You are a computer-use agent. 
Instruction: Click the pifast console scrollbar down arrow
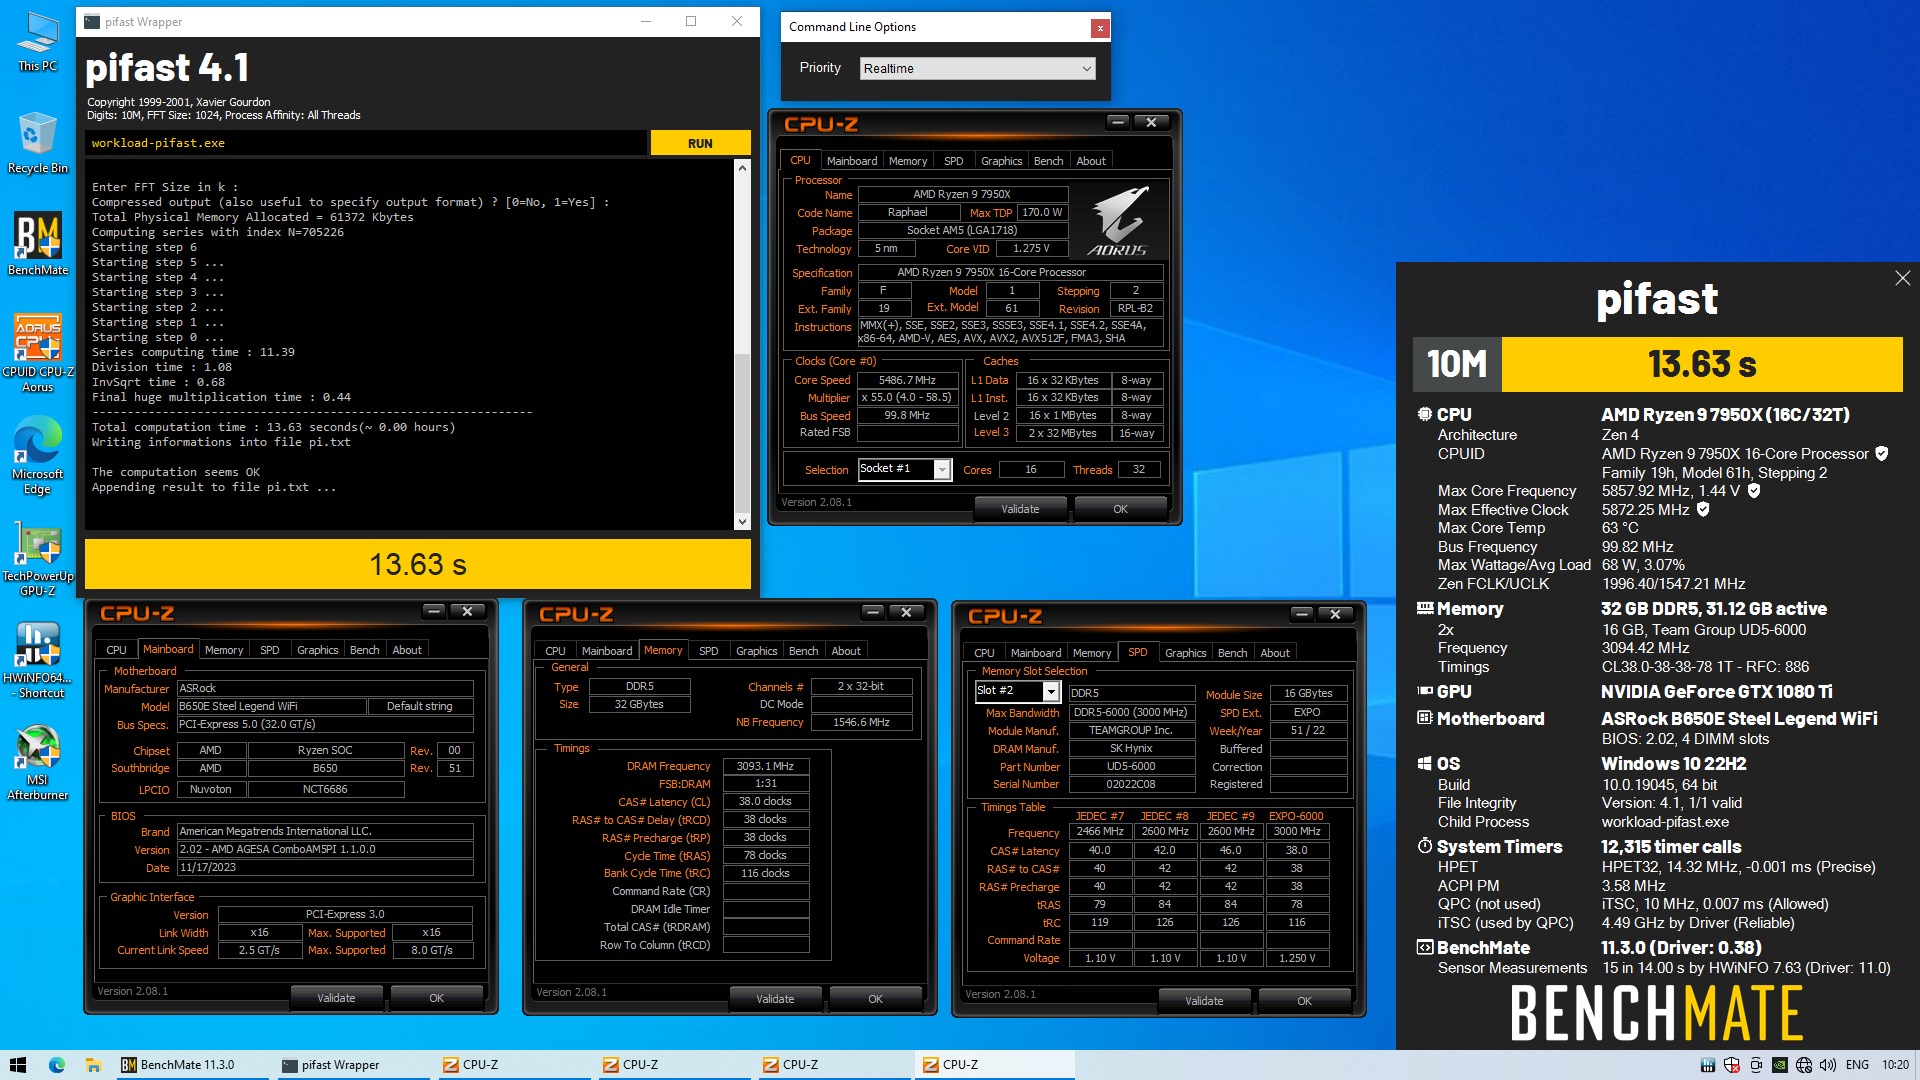point(742,521)
